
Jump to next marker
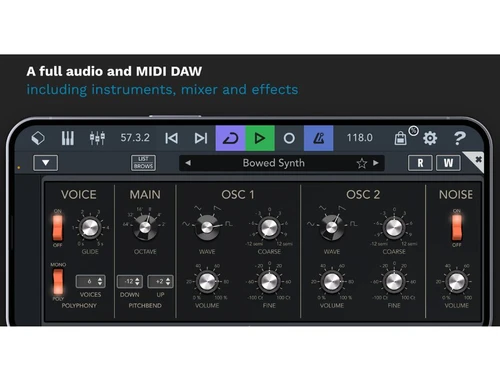(201, 138)
